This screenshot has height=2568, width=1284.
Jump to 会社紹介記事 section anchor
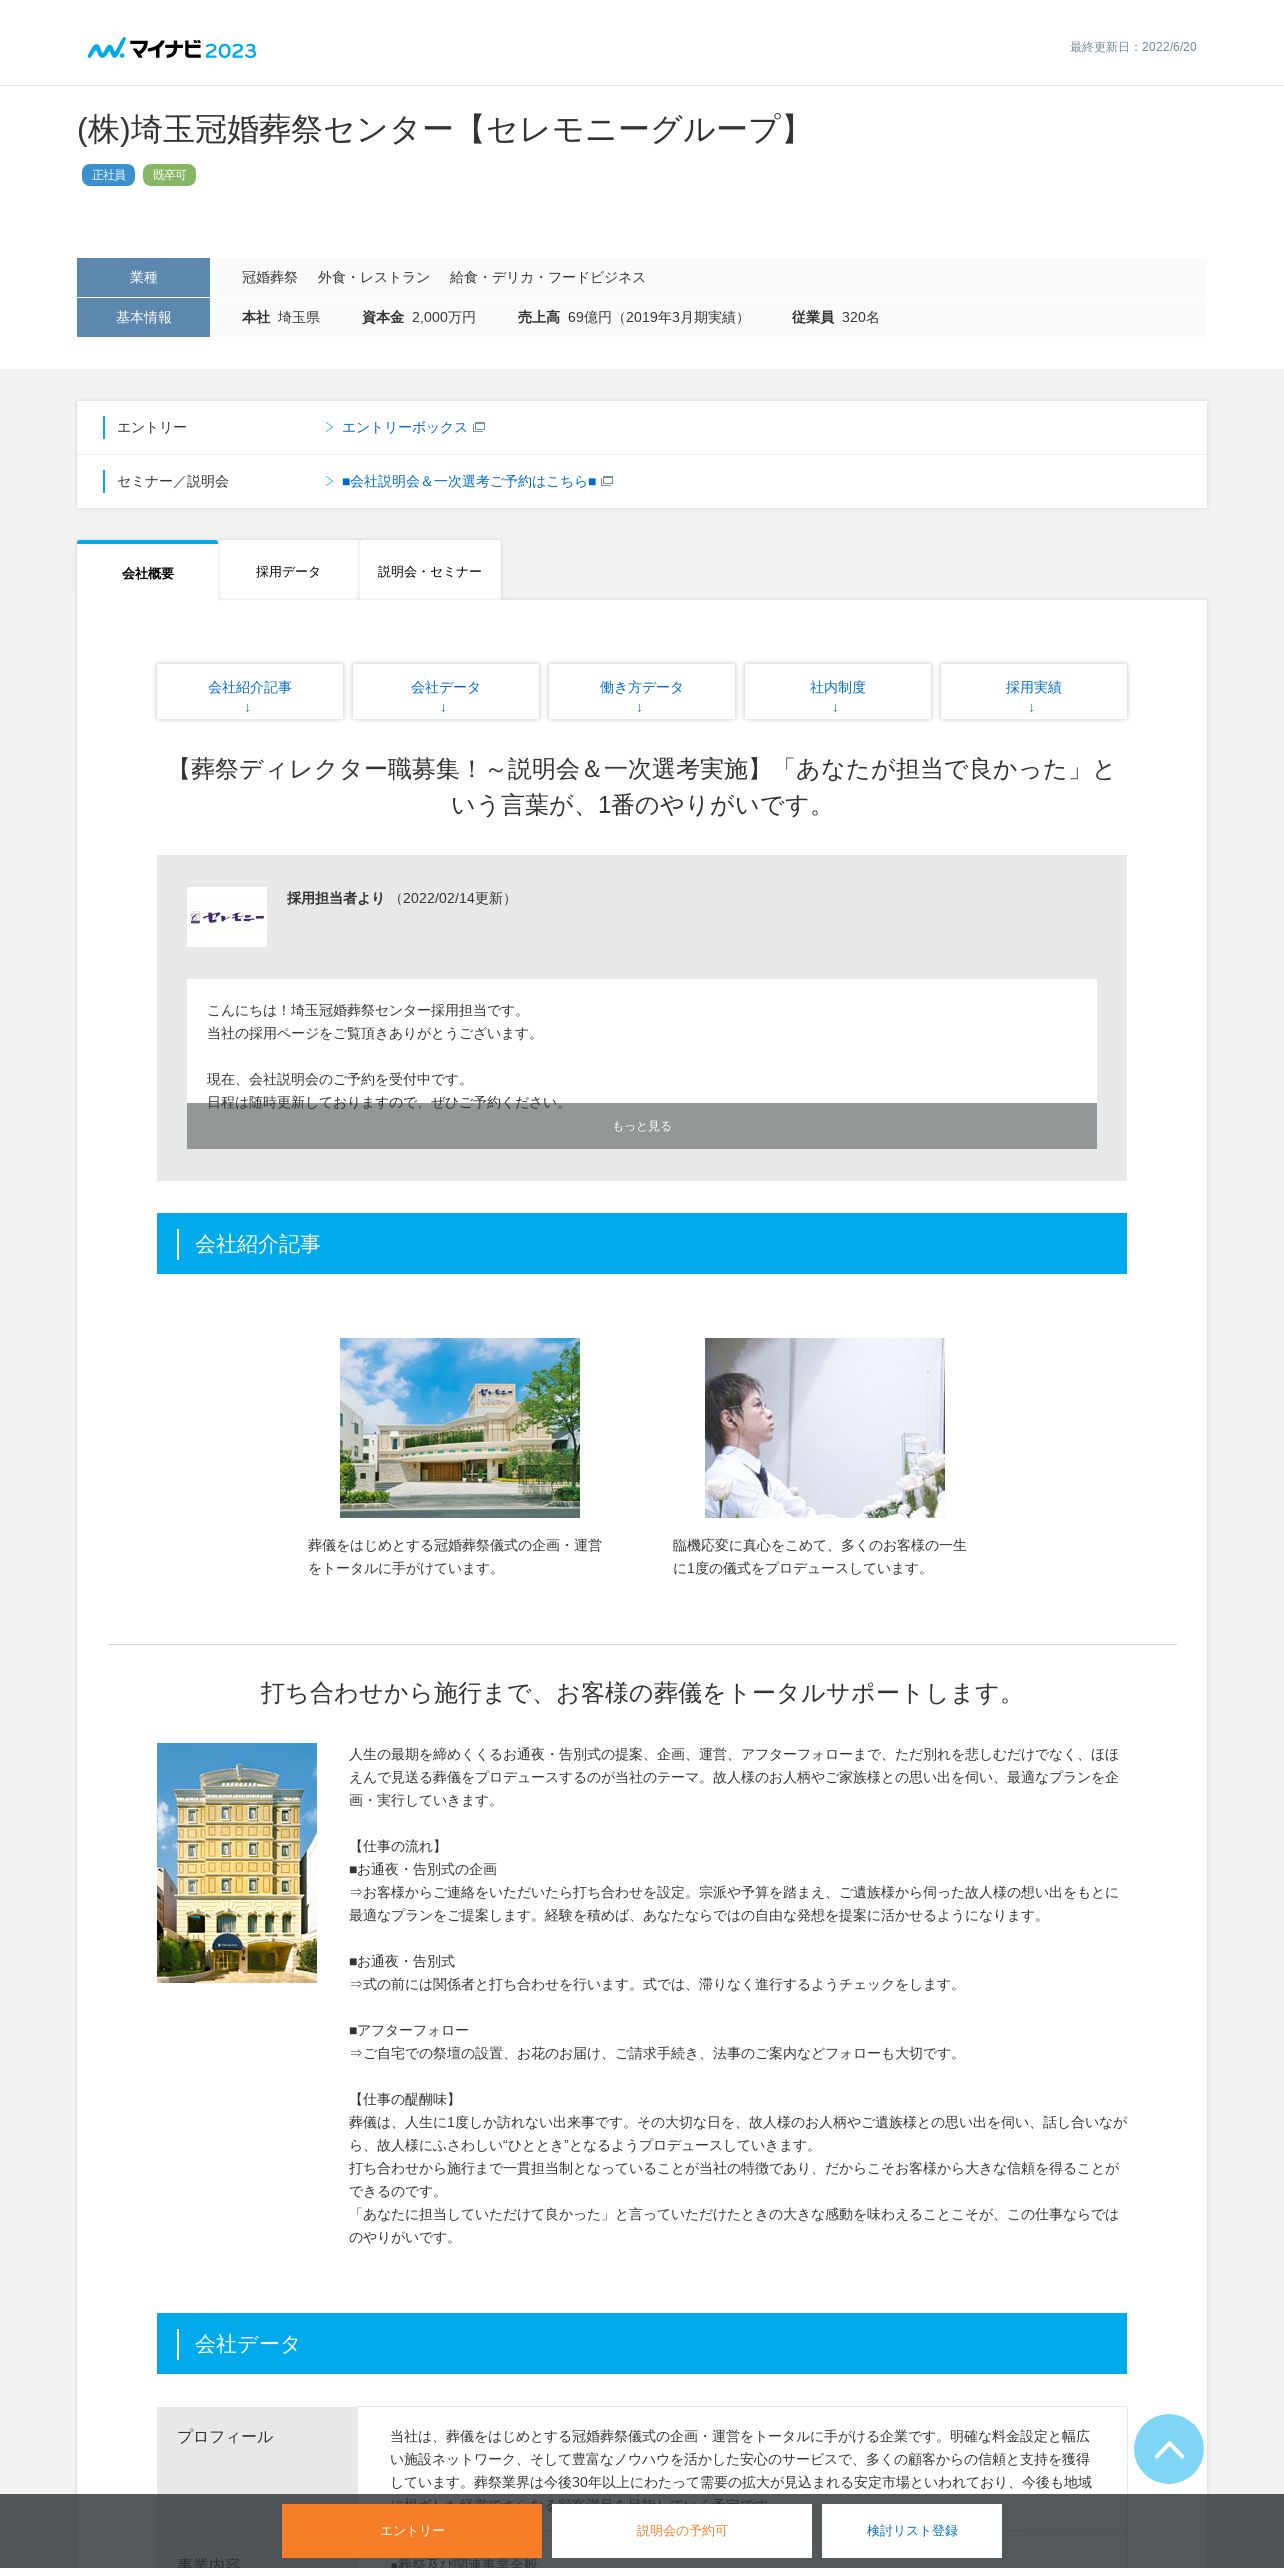[250, 691]
